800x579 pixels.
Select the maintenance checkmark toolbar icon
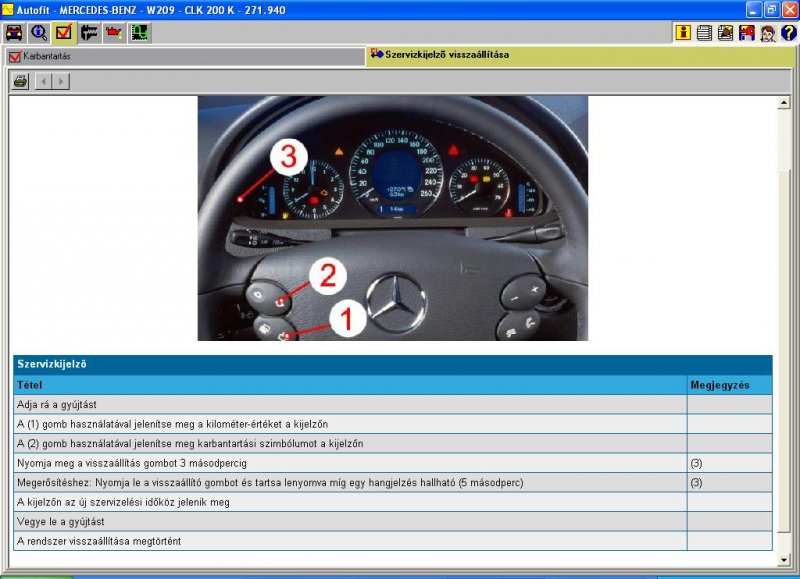pyautogui.click(x=64, y=33)
